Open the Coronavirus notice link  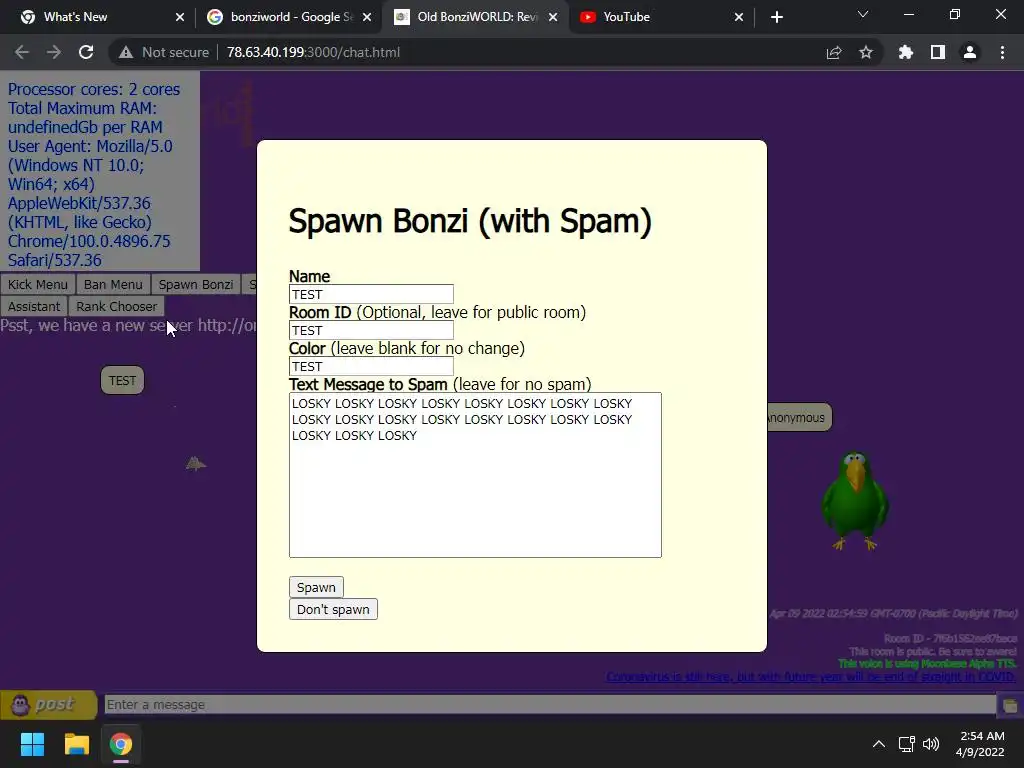click(810, 677)
